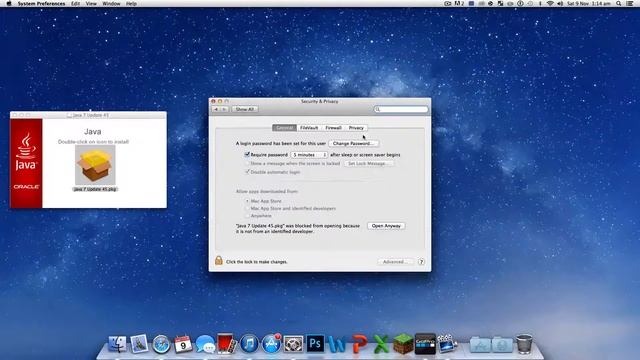The height and width of the screenshot is (360, 640).
Task: Select Mac App Store and identified developers
Action: click(247, 208)
